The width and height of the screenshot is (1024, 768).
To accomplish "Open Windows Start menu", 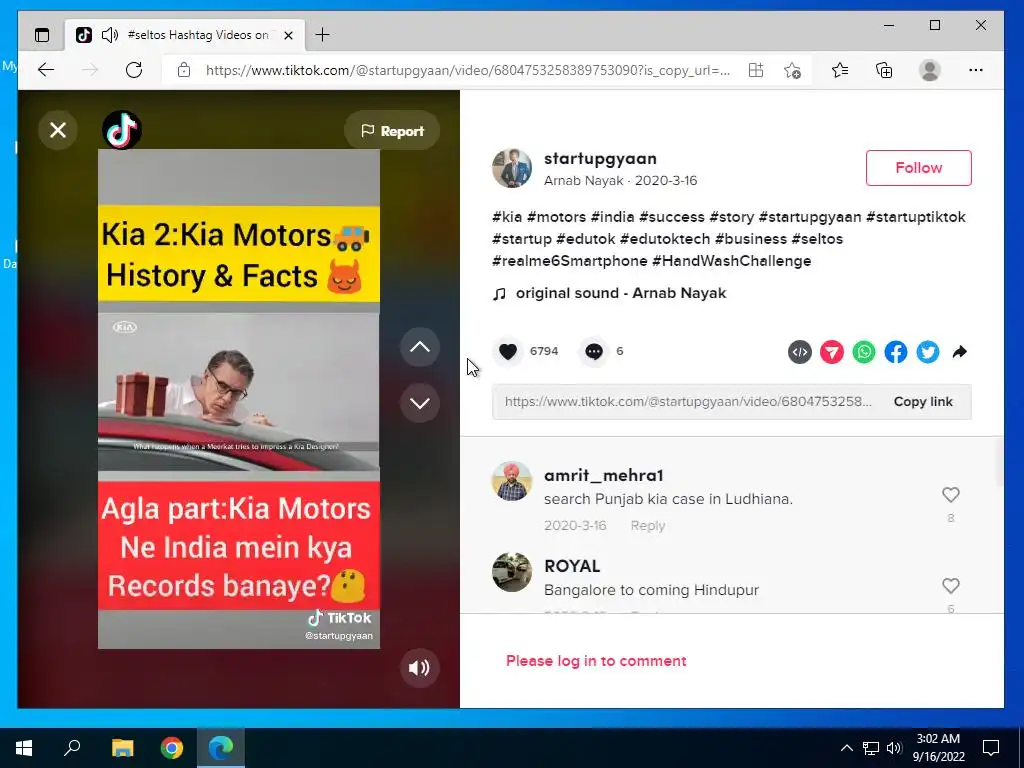I will point(24,748).
